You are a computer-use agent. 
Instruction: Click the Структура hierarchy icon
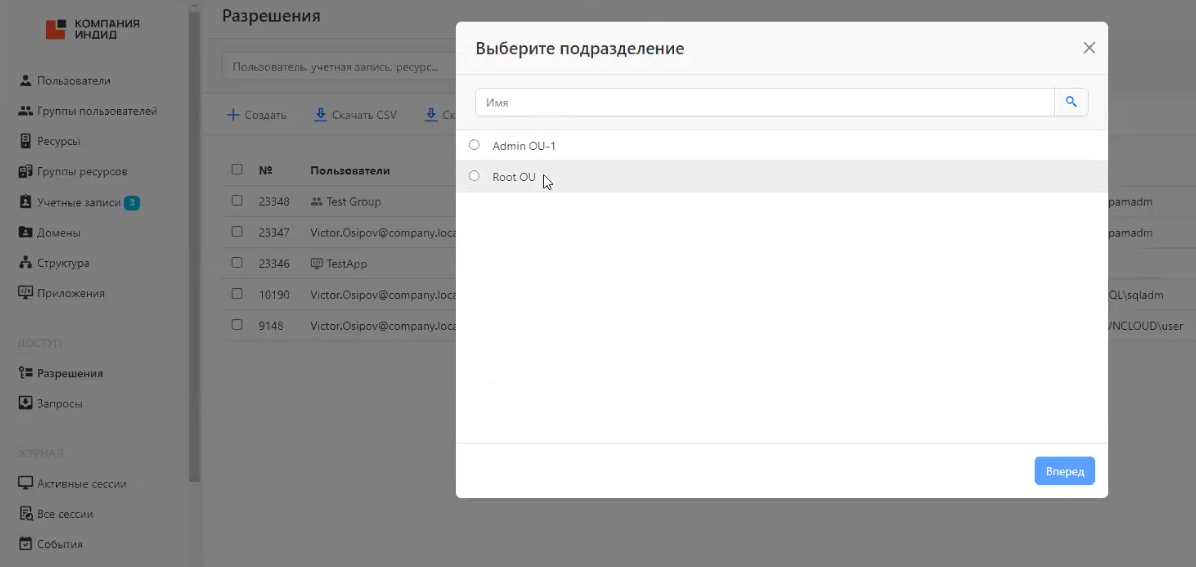pyautogui.click(x=26, y=263)
